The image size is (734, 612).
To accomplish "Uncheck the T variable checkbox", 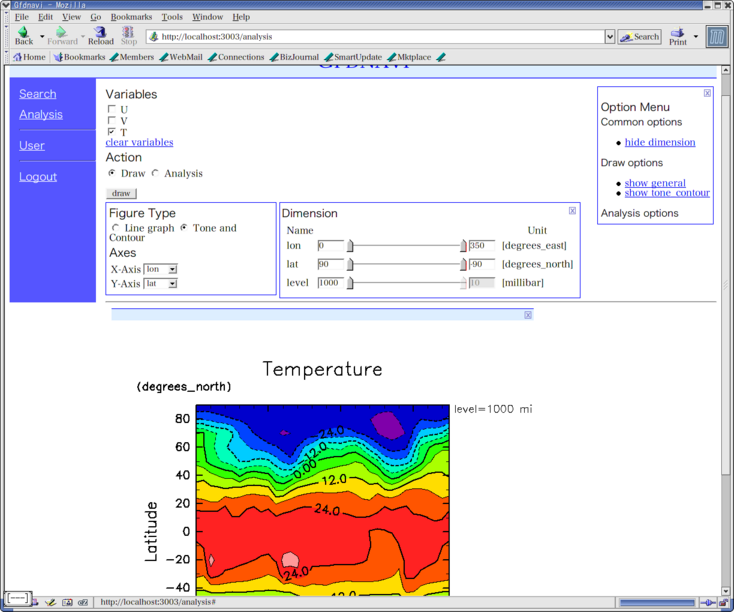I will click(x=112, y=132).
